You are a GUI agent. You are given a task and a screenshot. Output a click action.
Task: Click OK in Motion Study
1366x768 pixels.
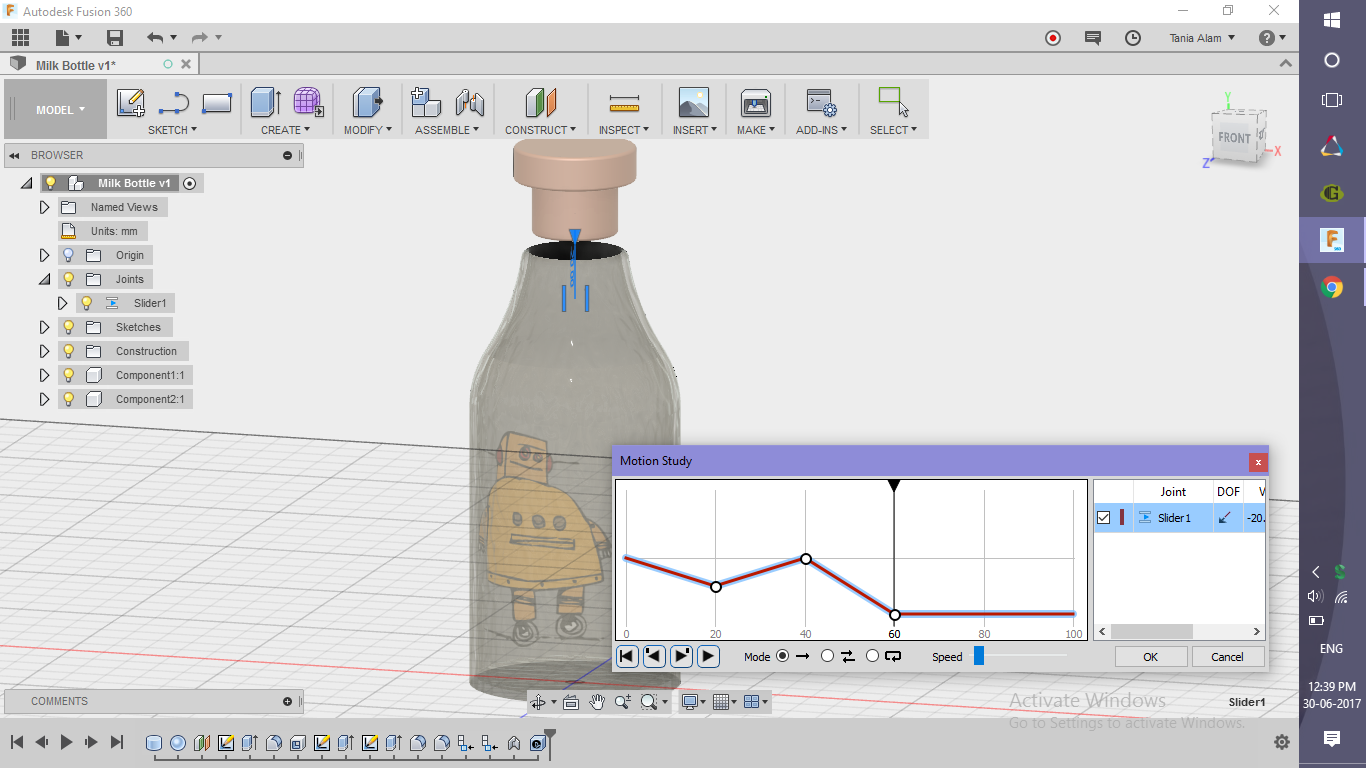(1150, 657)
